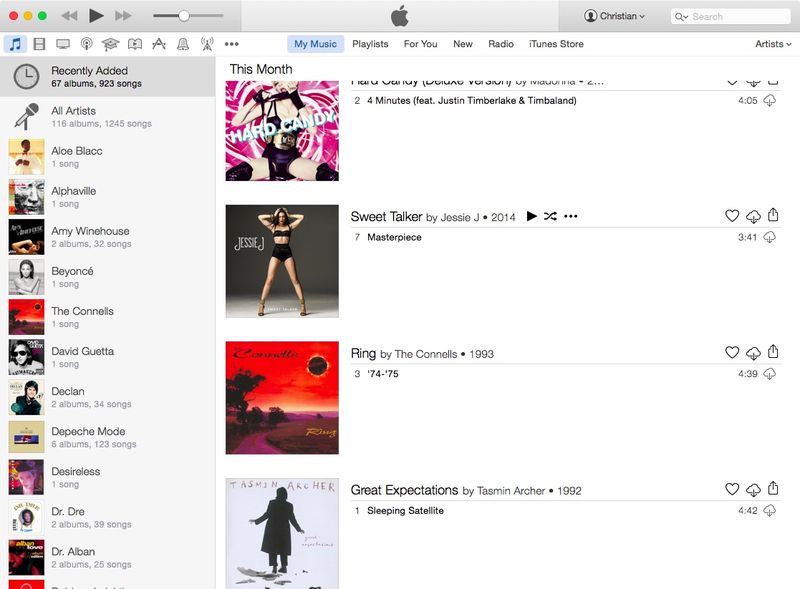Select artist Declan

click(x=107, y=397)
